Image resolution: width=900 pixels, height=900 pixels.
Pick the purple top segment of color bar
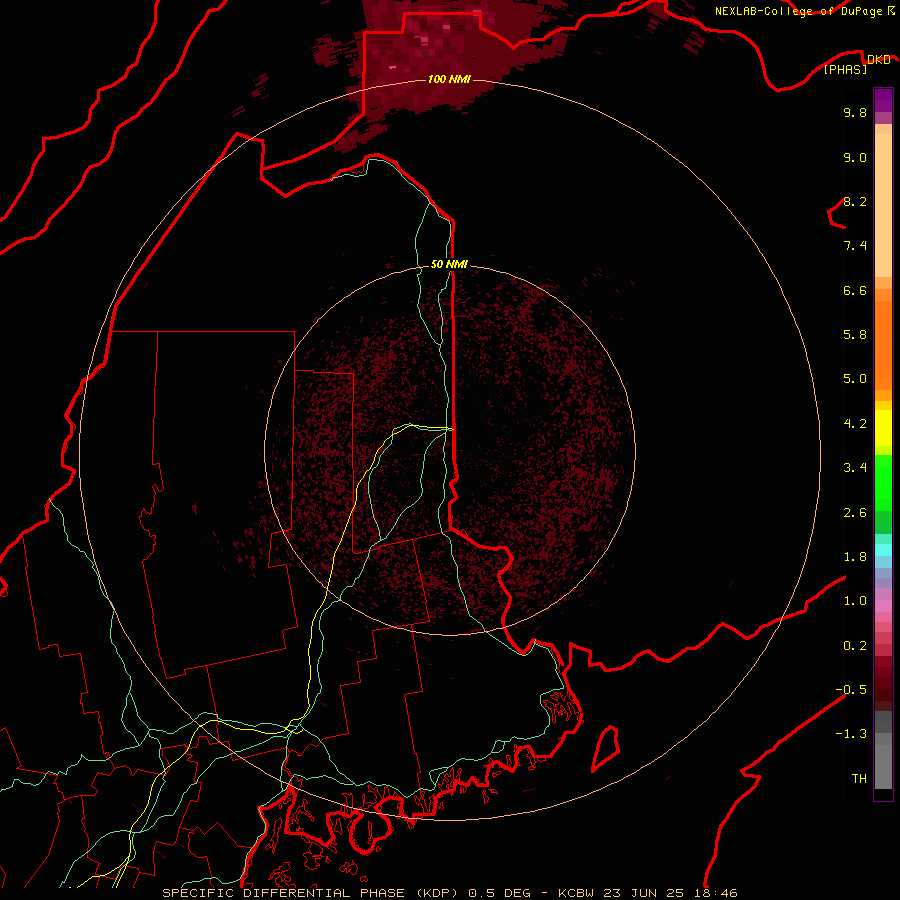883,100
